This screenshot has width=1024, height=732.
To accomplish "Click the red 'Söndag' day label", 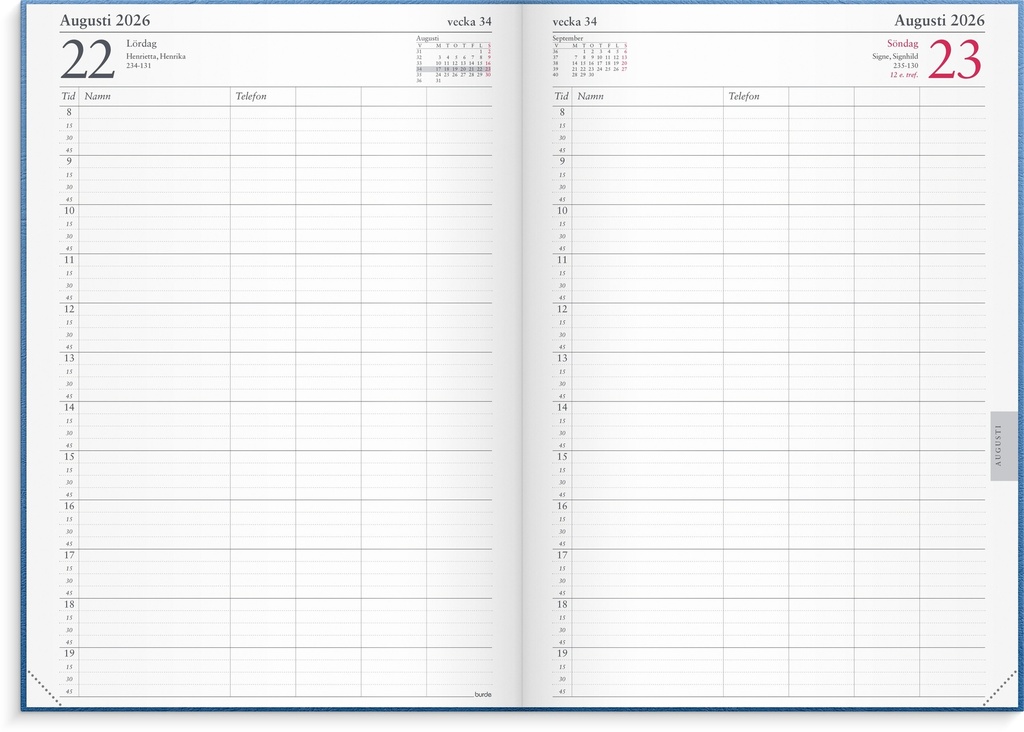I will (x=902, y=44).
